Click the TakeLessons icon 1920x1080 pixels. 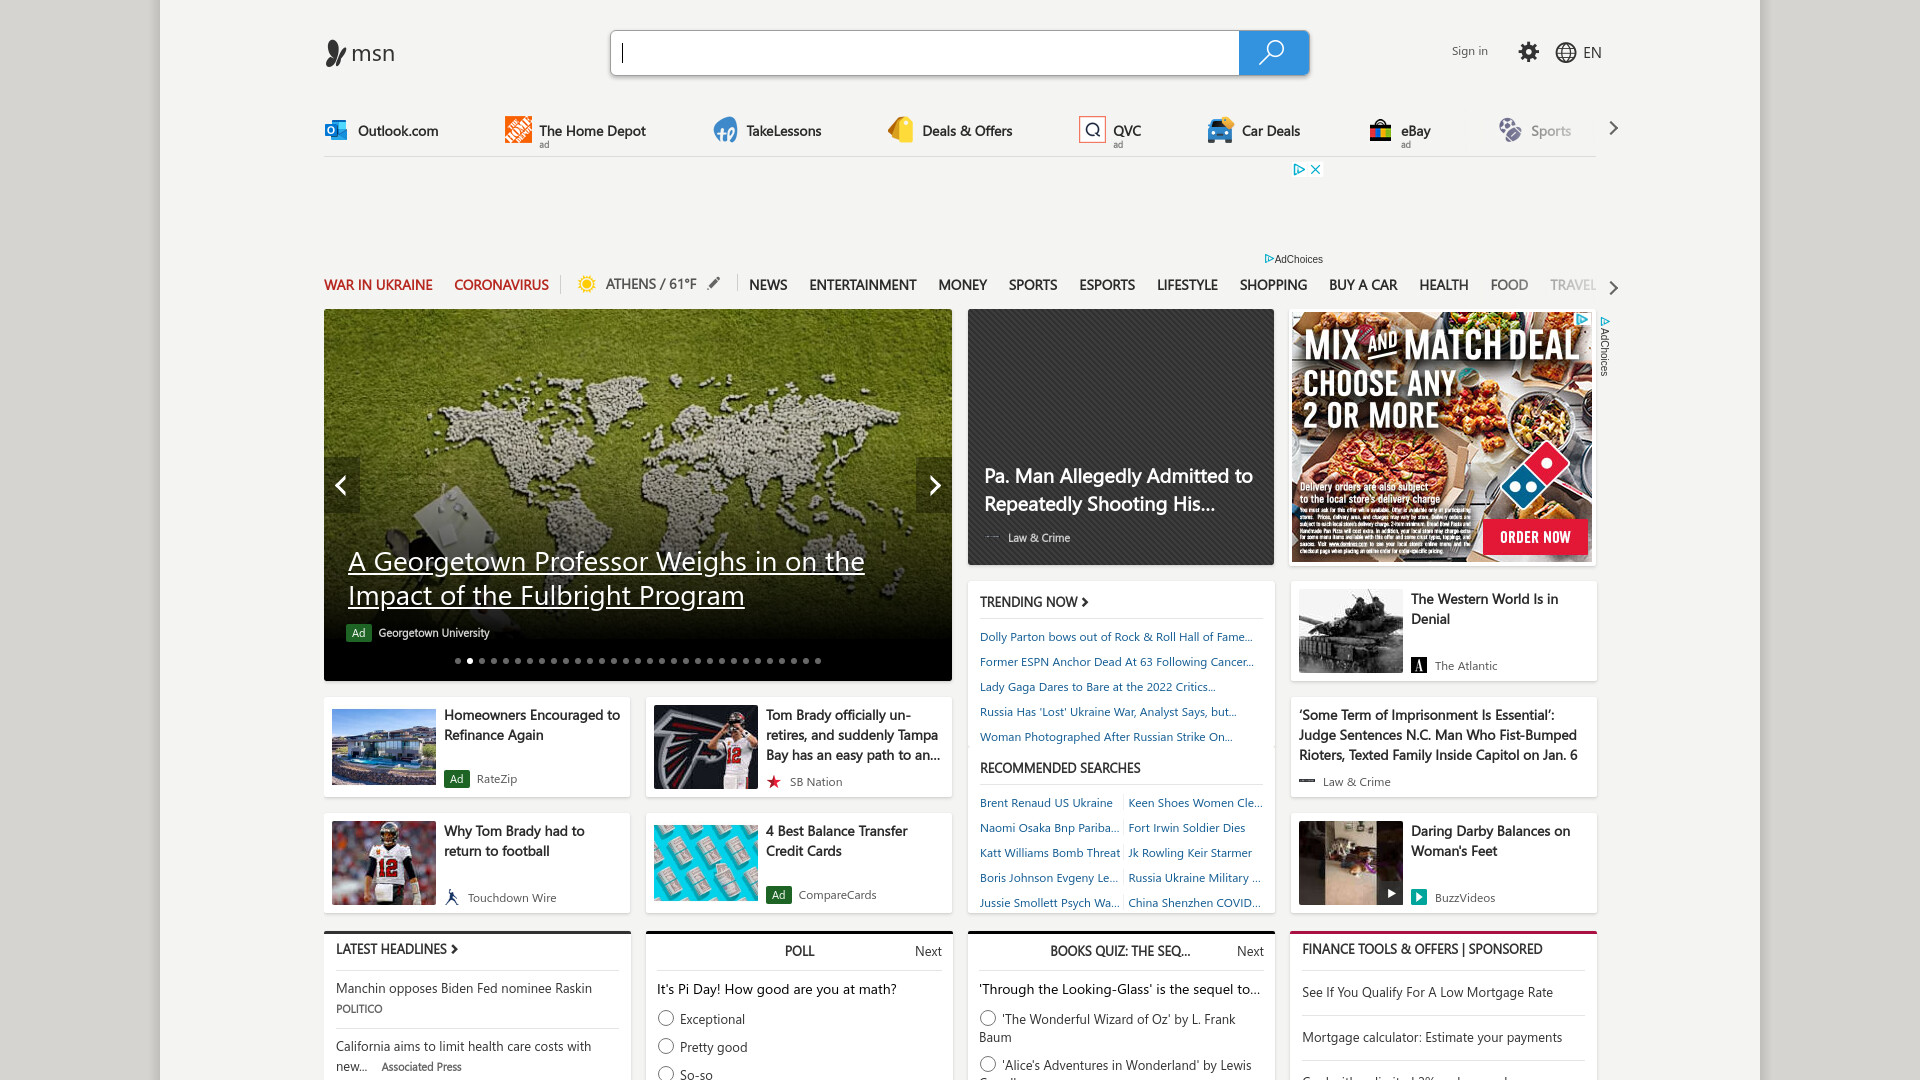coord(725,130)
